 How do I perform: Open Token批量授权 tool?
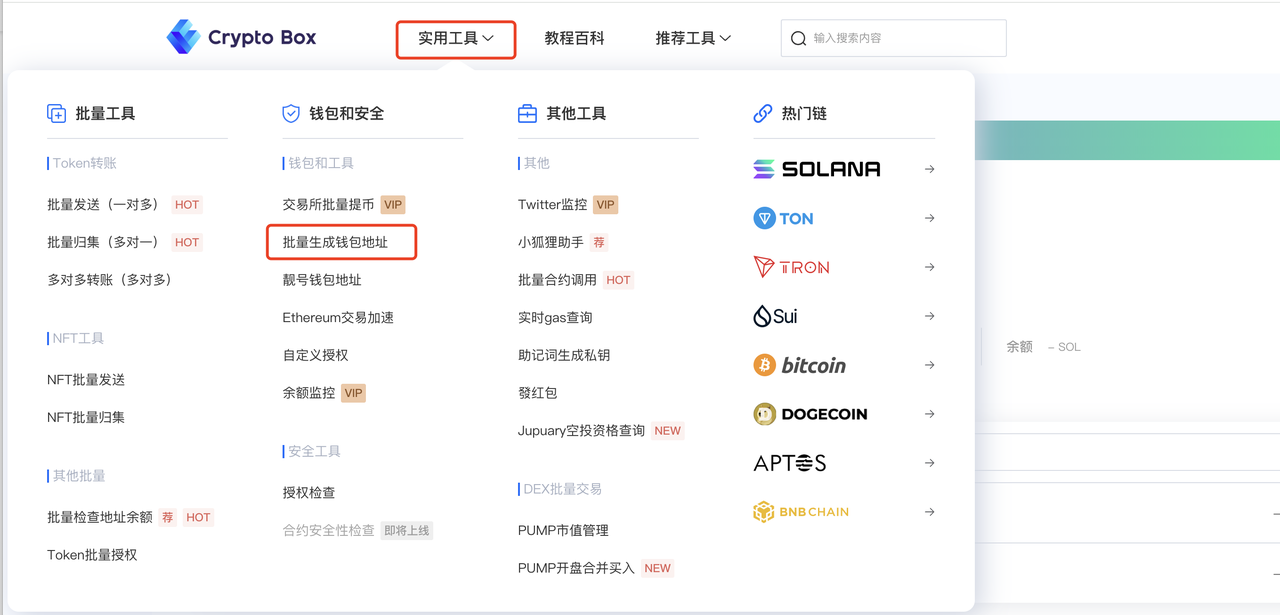92,555
